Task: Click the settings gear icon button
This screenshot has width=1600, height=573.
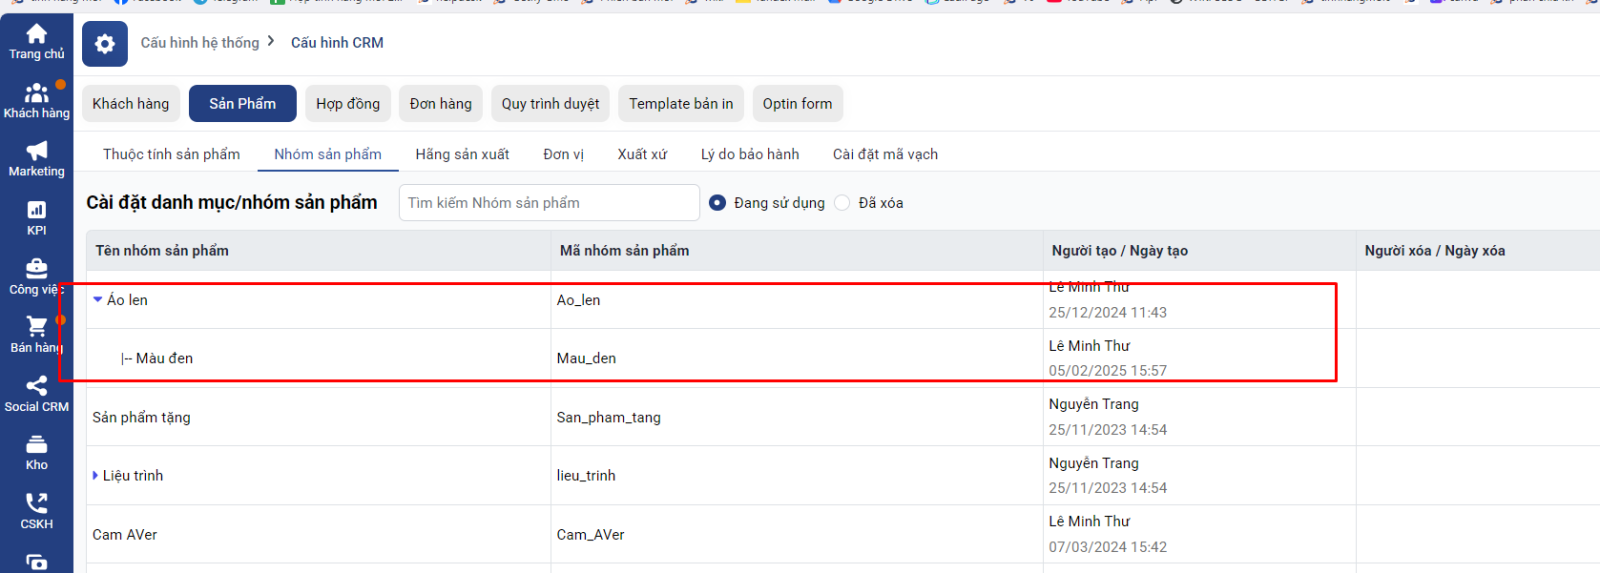Action: (x=105, y=44)
